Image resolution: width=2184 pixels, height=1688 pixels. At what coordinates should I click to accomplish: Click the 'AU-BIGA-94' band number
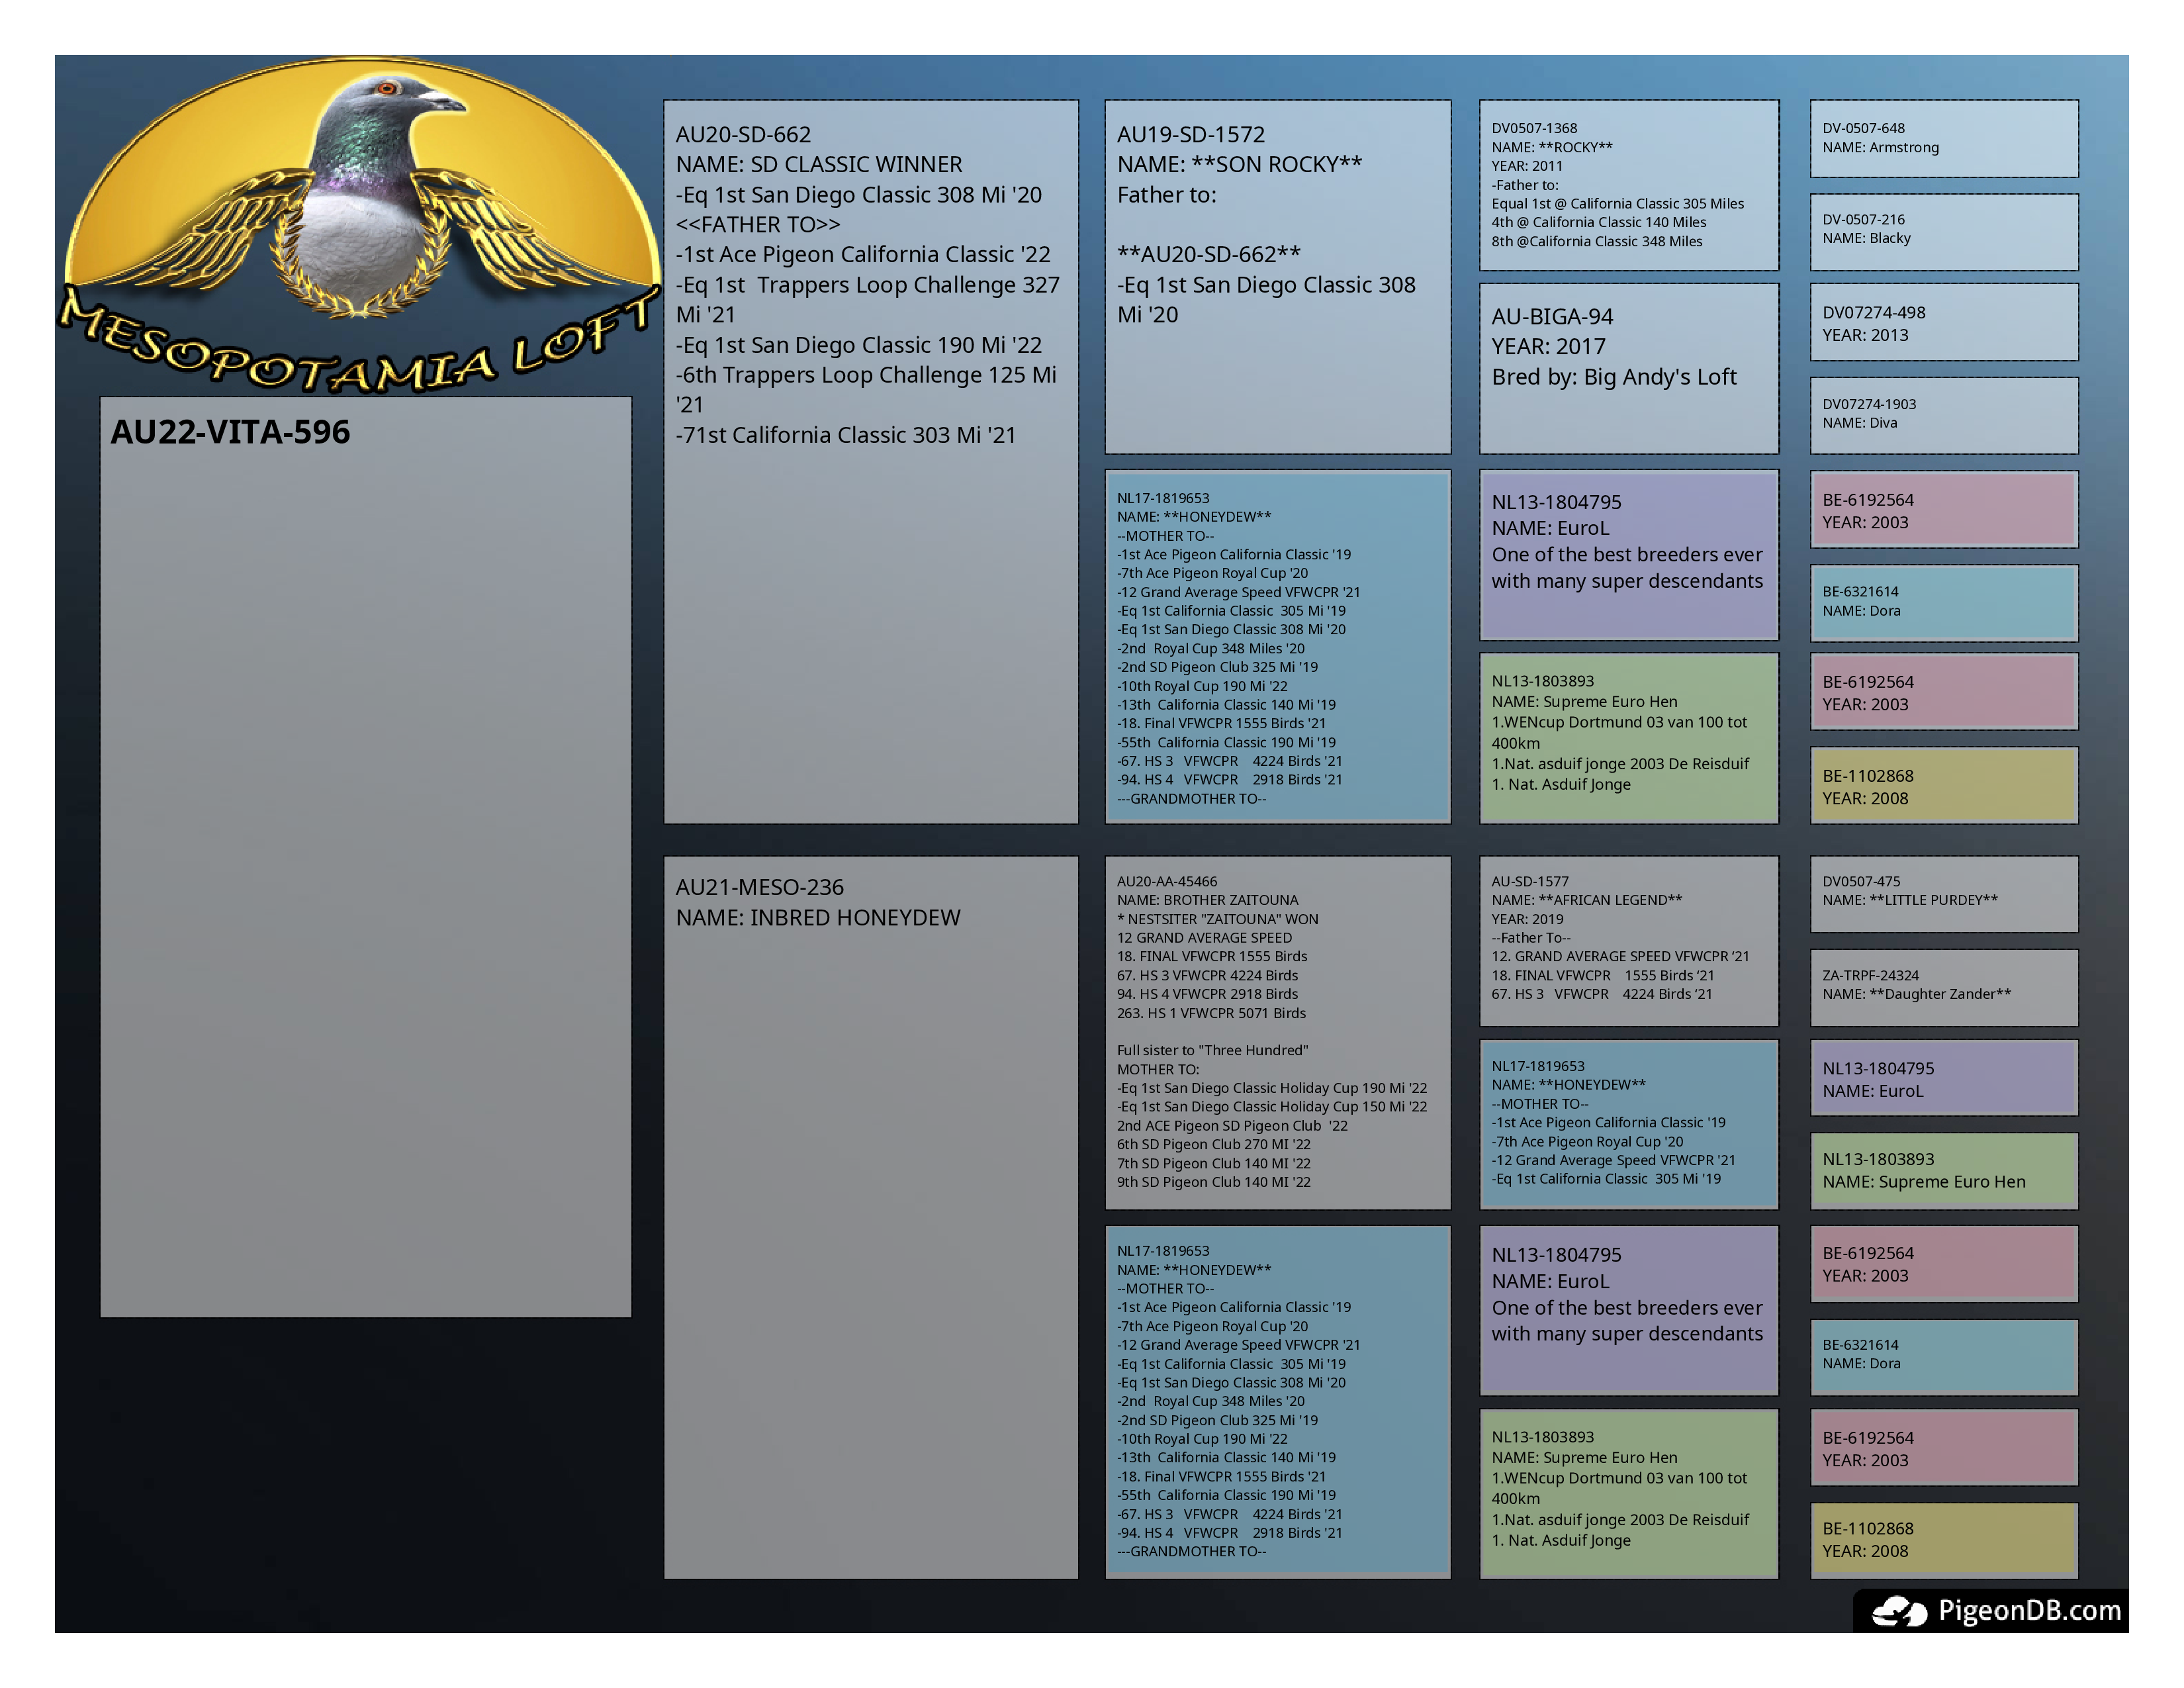coord(1553,317)
